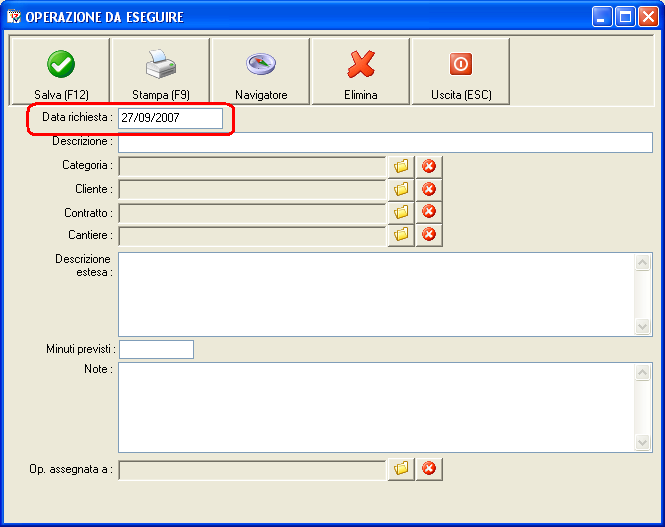Click Descrizione estesa scrollbar down arrow
Screen dimensions: 665x527
[x=643, y=326]
